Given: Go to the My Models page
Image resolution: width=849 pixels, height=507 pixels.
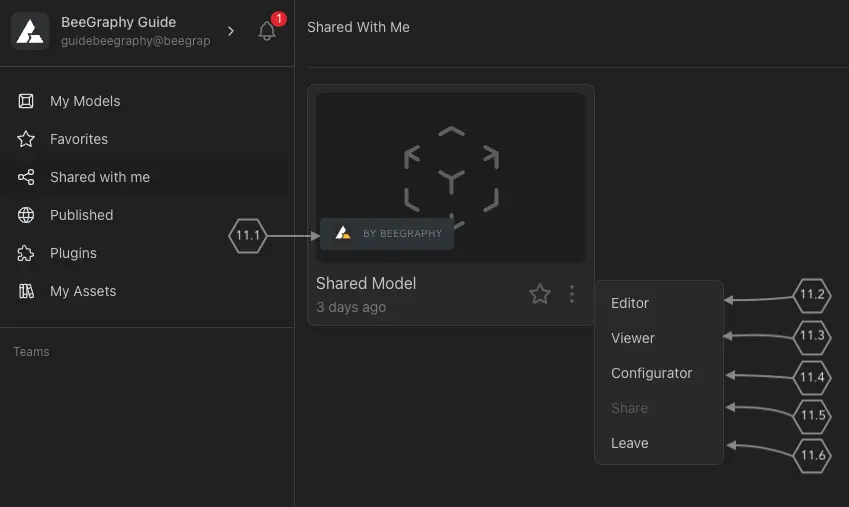Looking at the screenshot, I should click(x=85, y=101).
